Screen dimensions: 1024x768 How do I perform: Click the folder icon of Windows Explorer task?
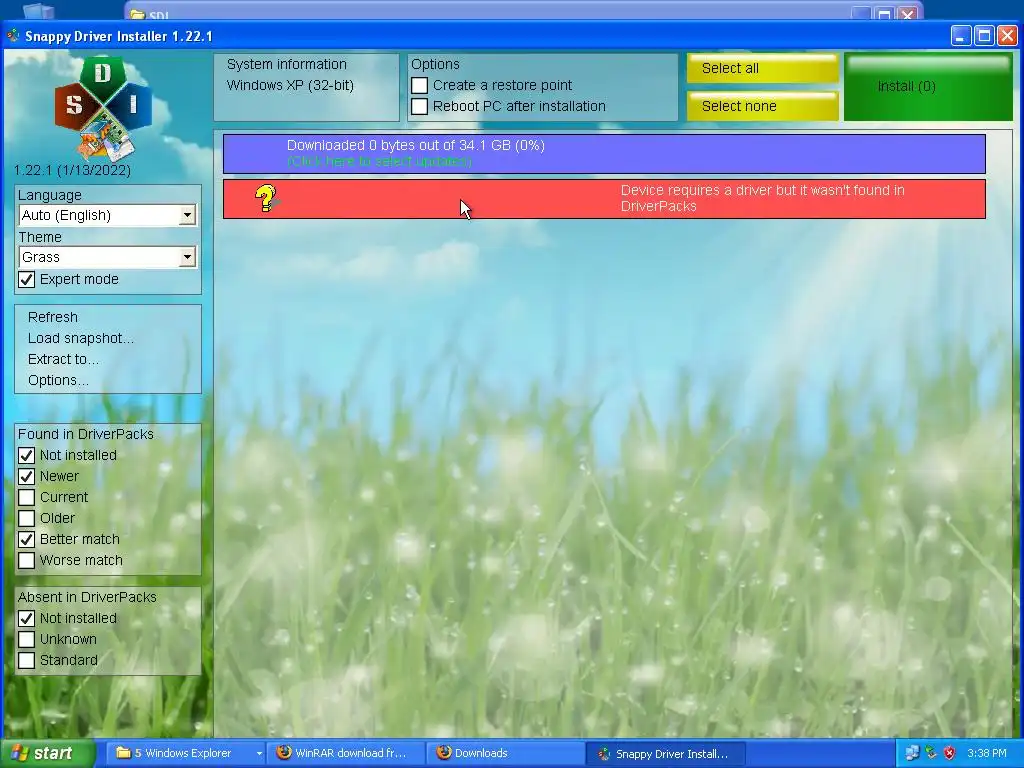tap(123, 752)
